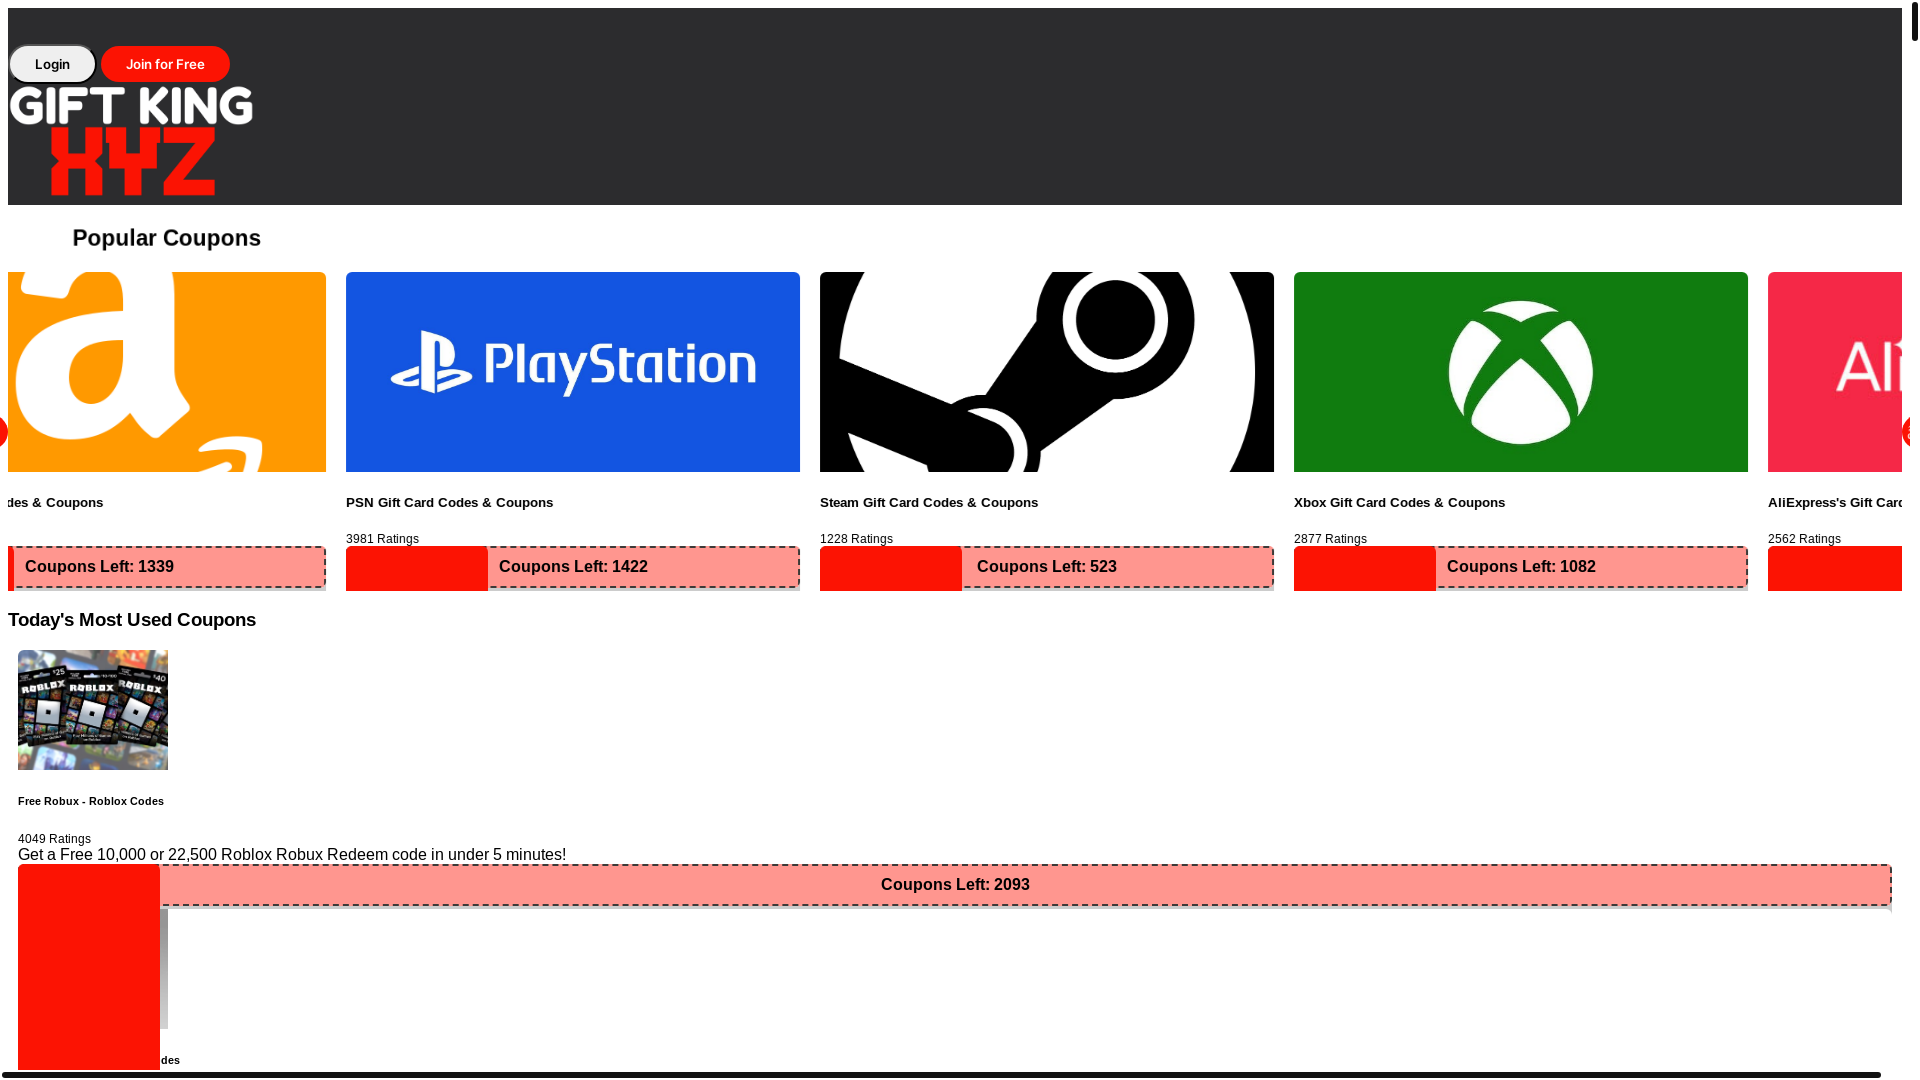Viewport: 1920px width, 1080px height.
Task: Click the 2877 Ratings text
Action: (x=1330, y=539)
